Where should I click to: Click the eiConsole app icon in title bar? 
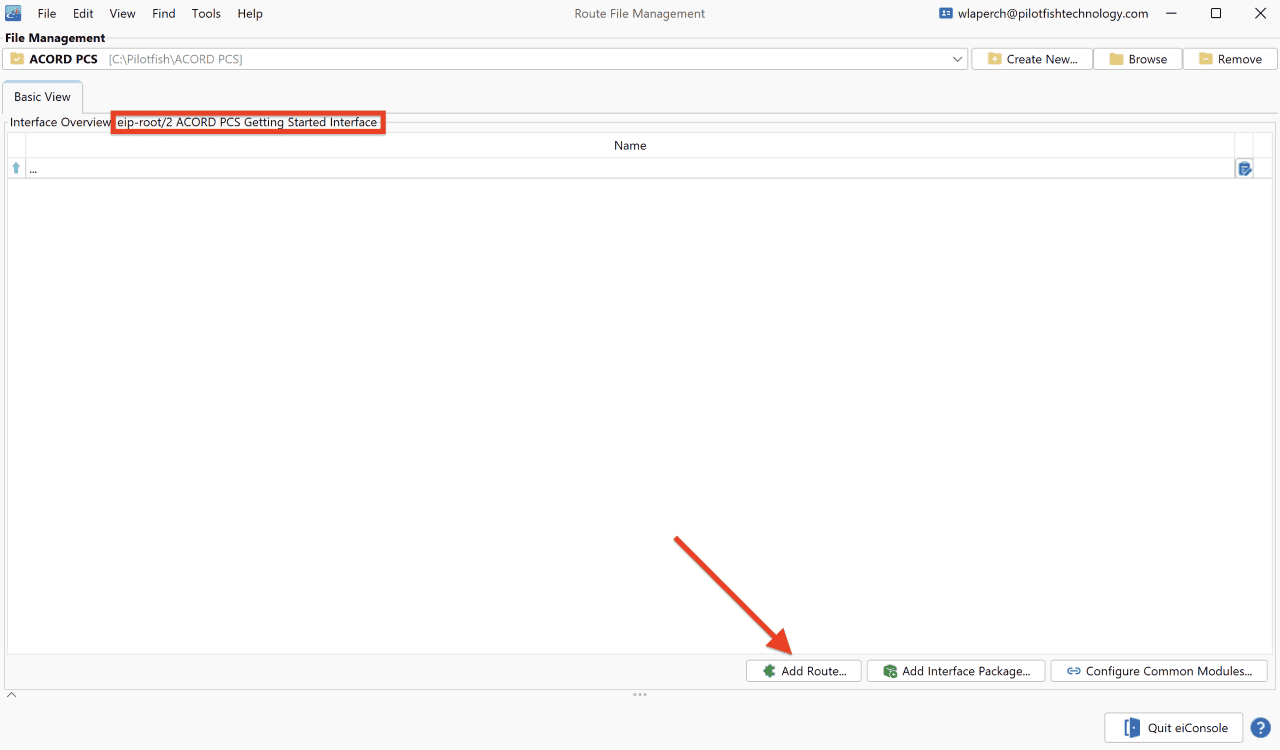(x=14, y=13)
